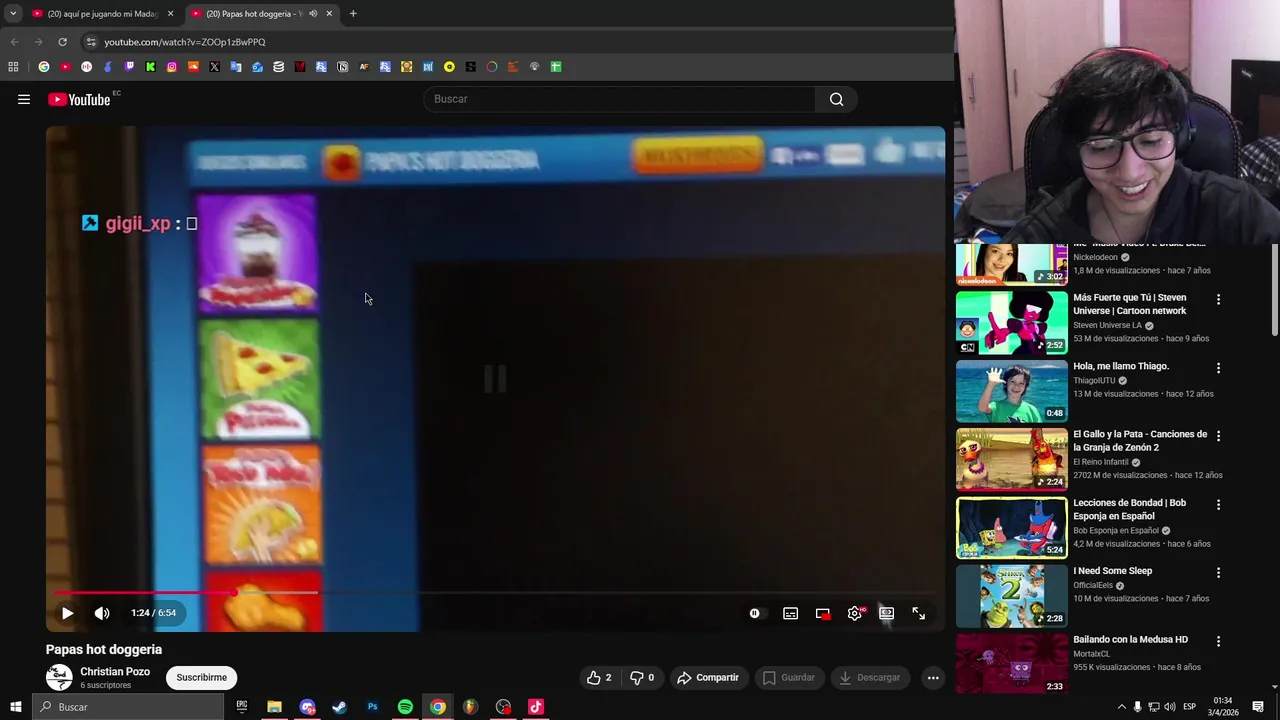The width and height of the screenshot is (1280, 720).
Task: Click the Descargar download button
Action: tap(869, 677)
